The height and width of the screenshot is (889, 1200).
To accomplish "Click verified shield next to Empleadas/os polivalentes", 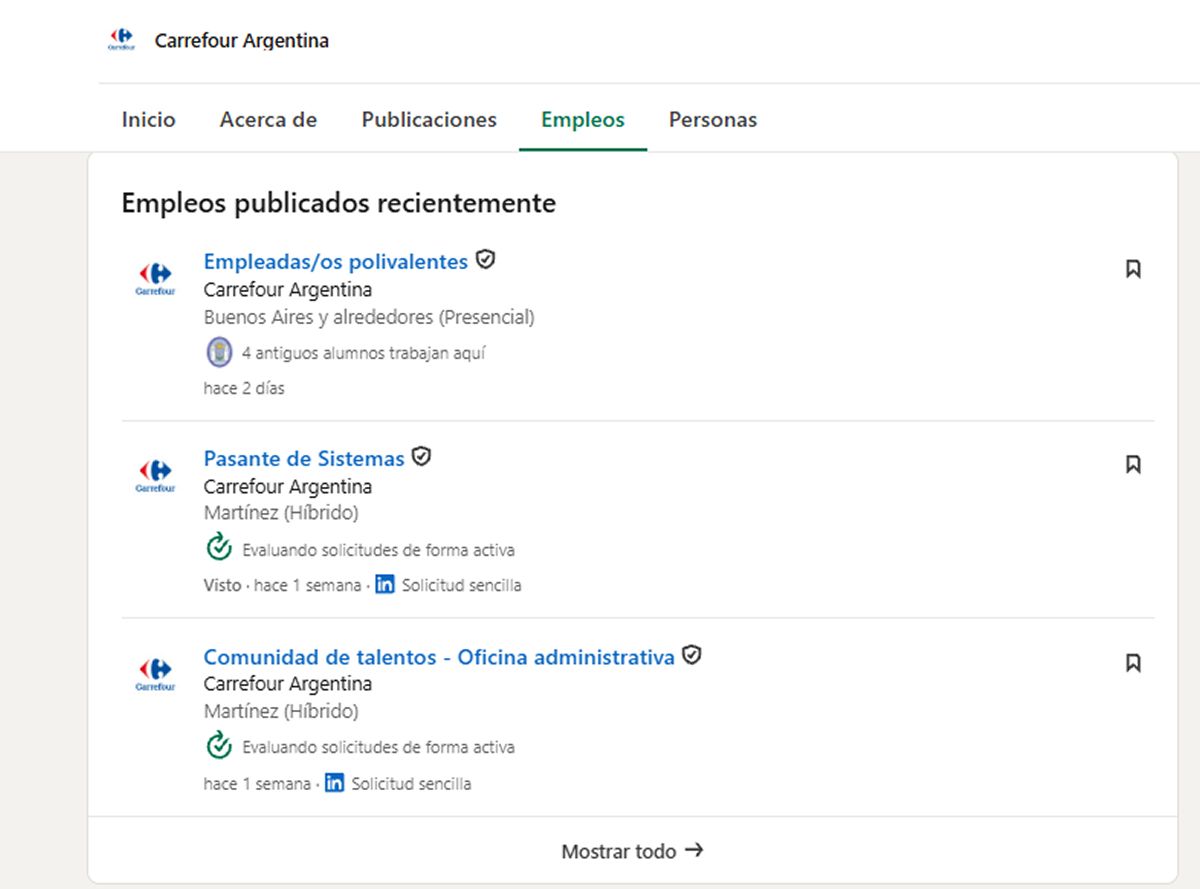I will pos(486,260).
